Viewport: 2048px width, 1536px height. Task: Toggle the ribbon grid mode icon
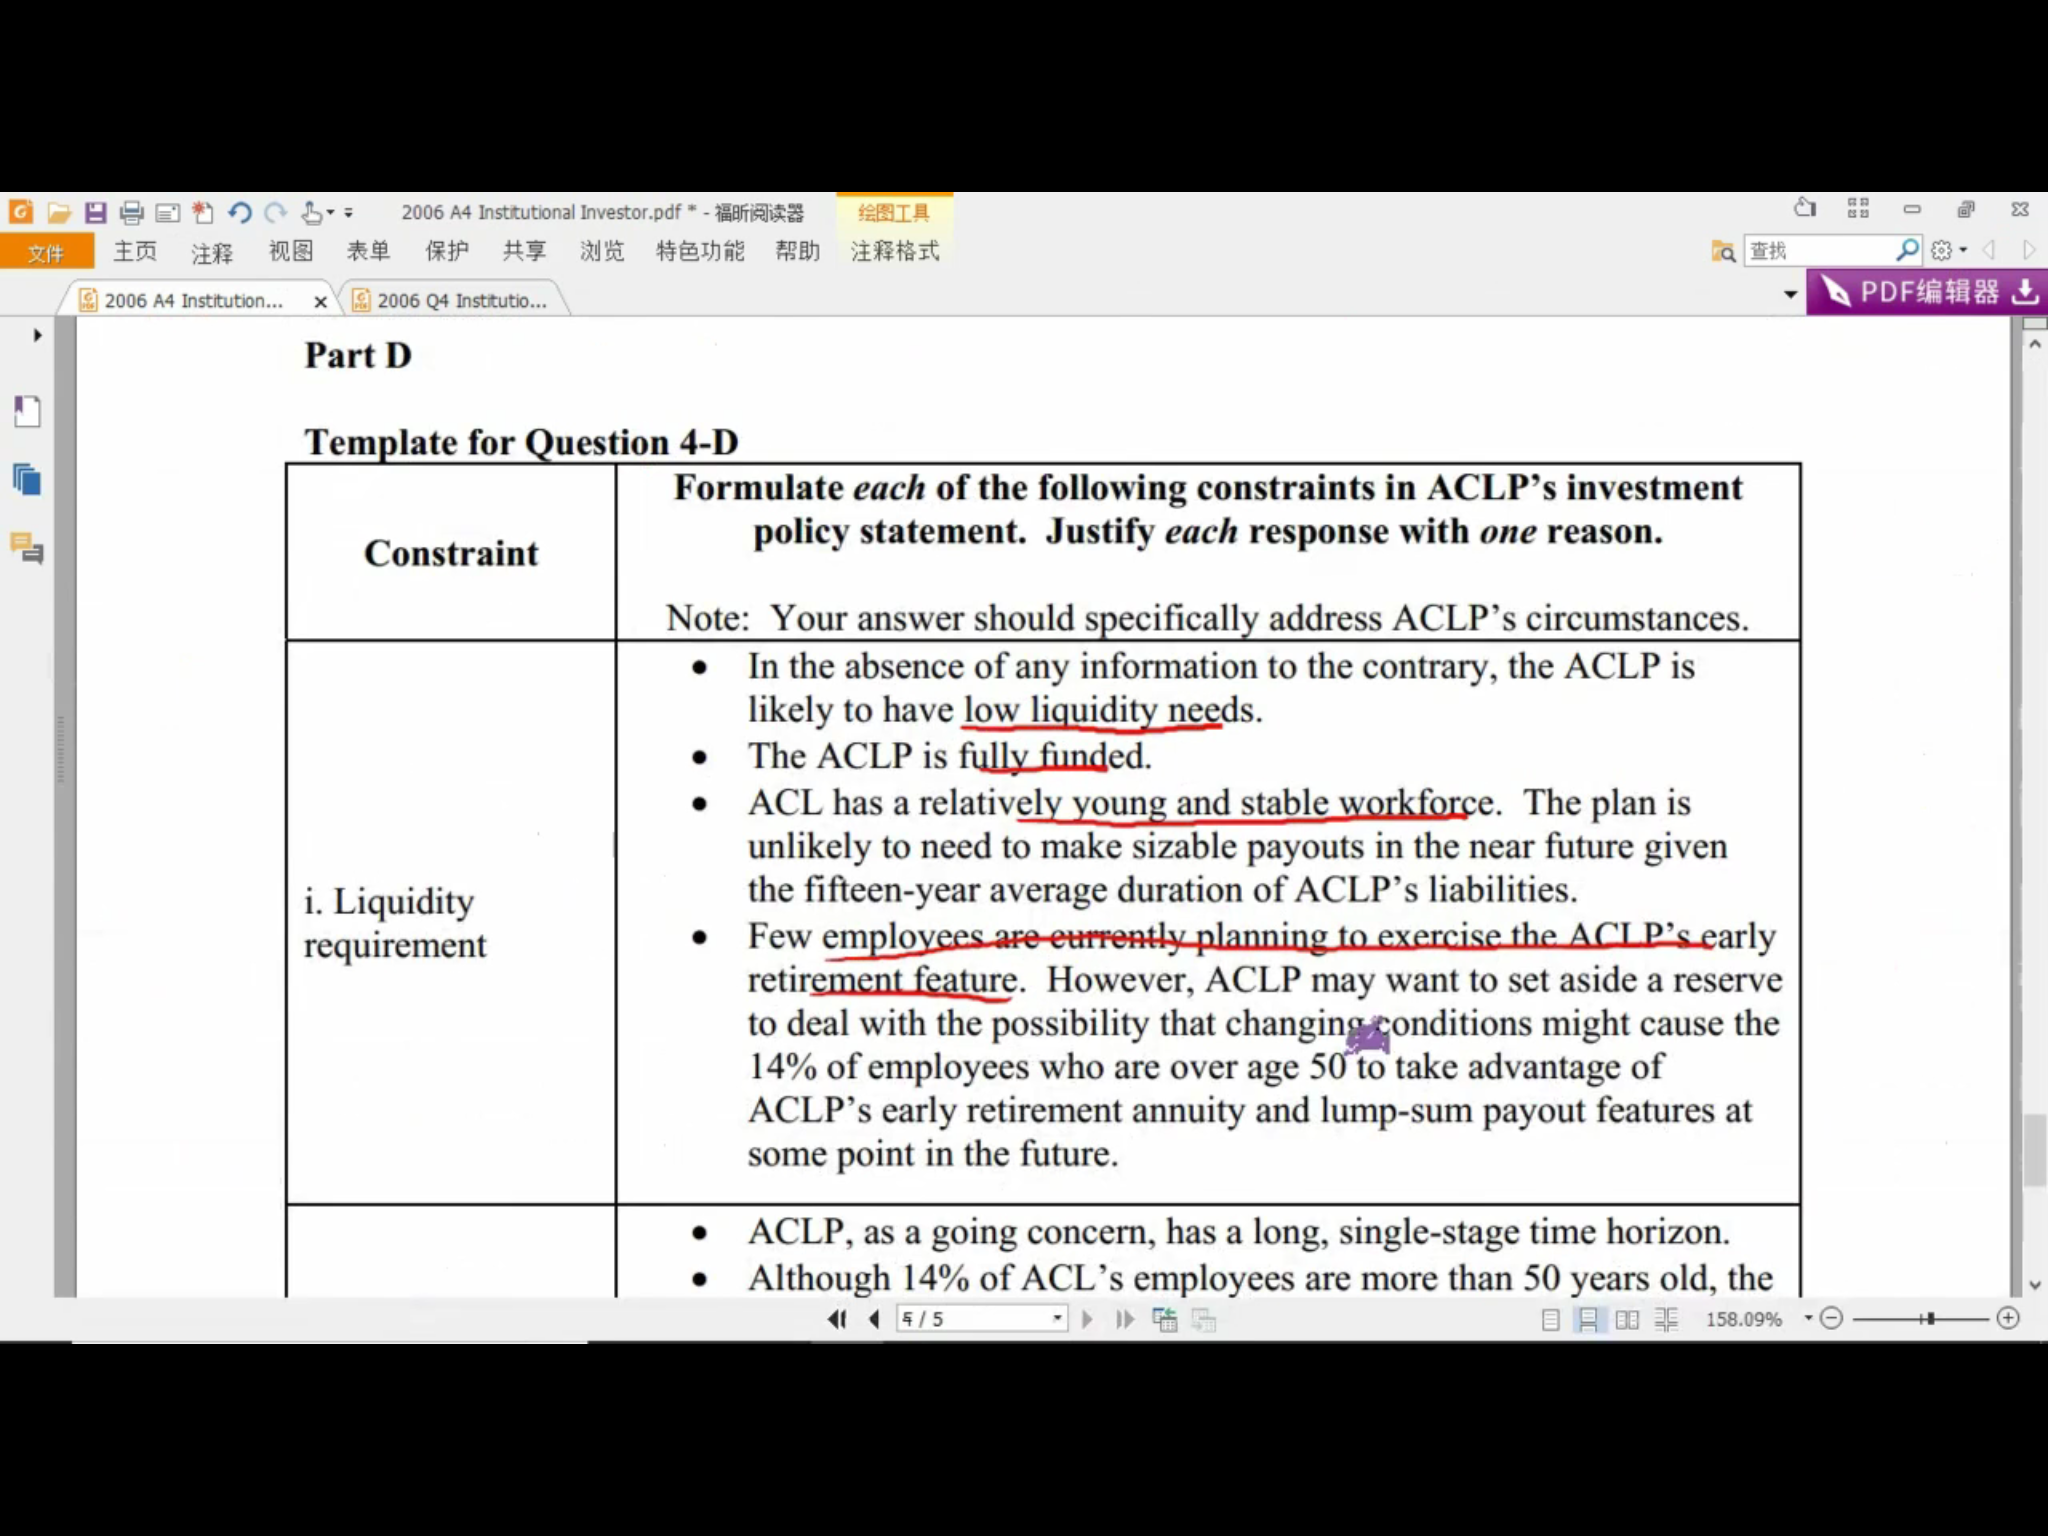(1858, 208)
